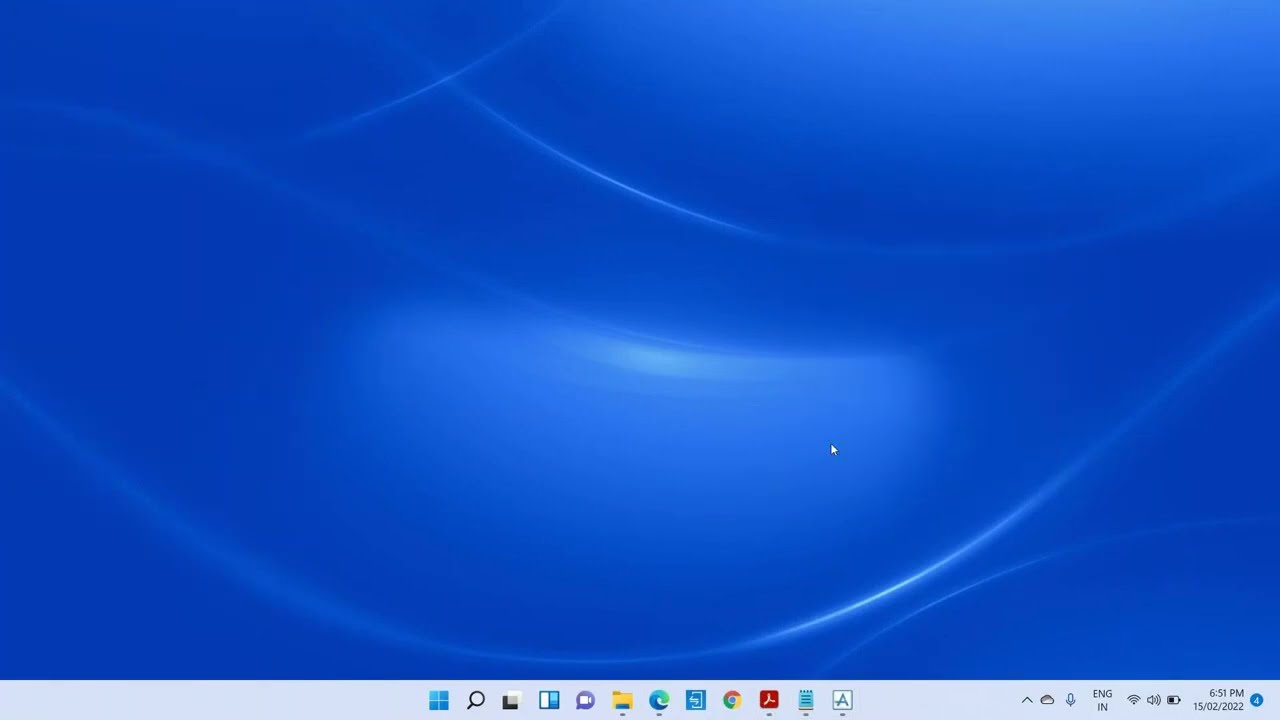Open the blue arrow app icon on taskbar
Screen dimensions: 1280x720
(x=696, y=700)
